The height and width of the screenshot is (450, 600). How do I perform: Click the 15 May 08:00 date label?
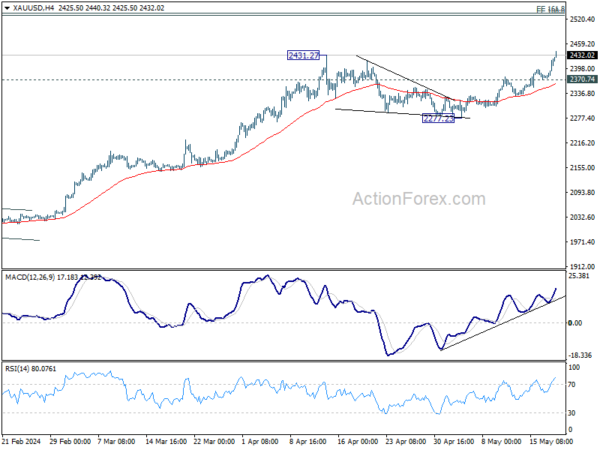coord(551,442)
